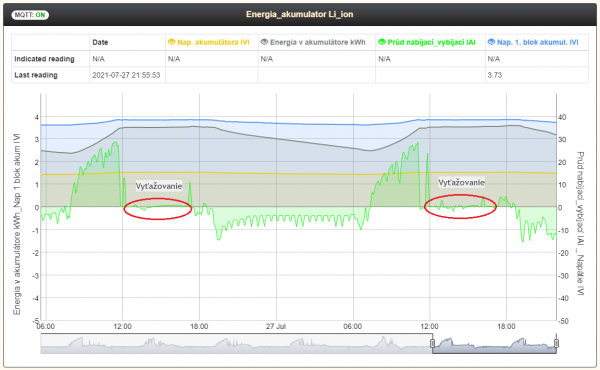Hide the Nap. akumulátora series eye icon
This screenshot has width=600, height=370.
point(171,42)
